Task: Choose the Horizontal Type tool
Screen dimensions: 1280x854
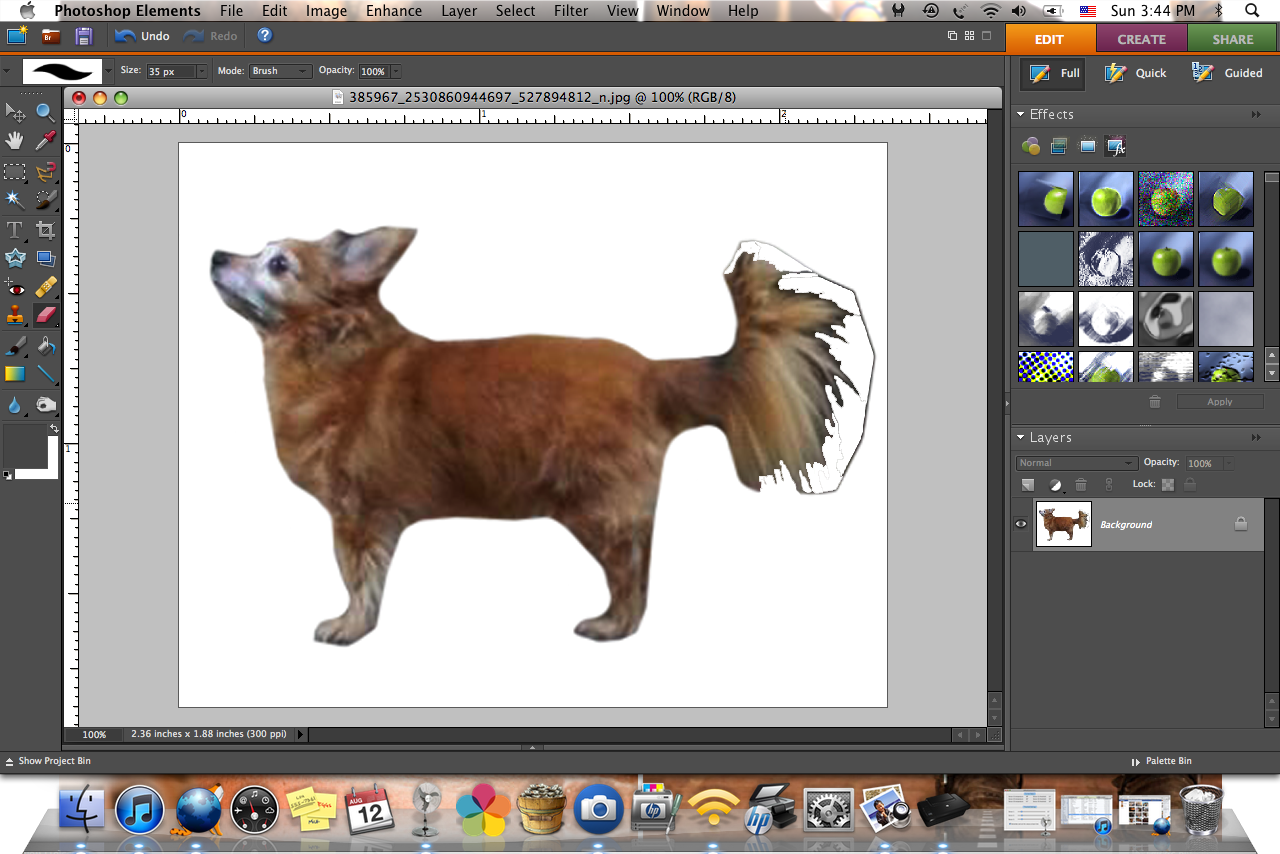Action: [15, 230]
